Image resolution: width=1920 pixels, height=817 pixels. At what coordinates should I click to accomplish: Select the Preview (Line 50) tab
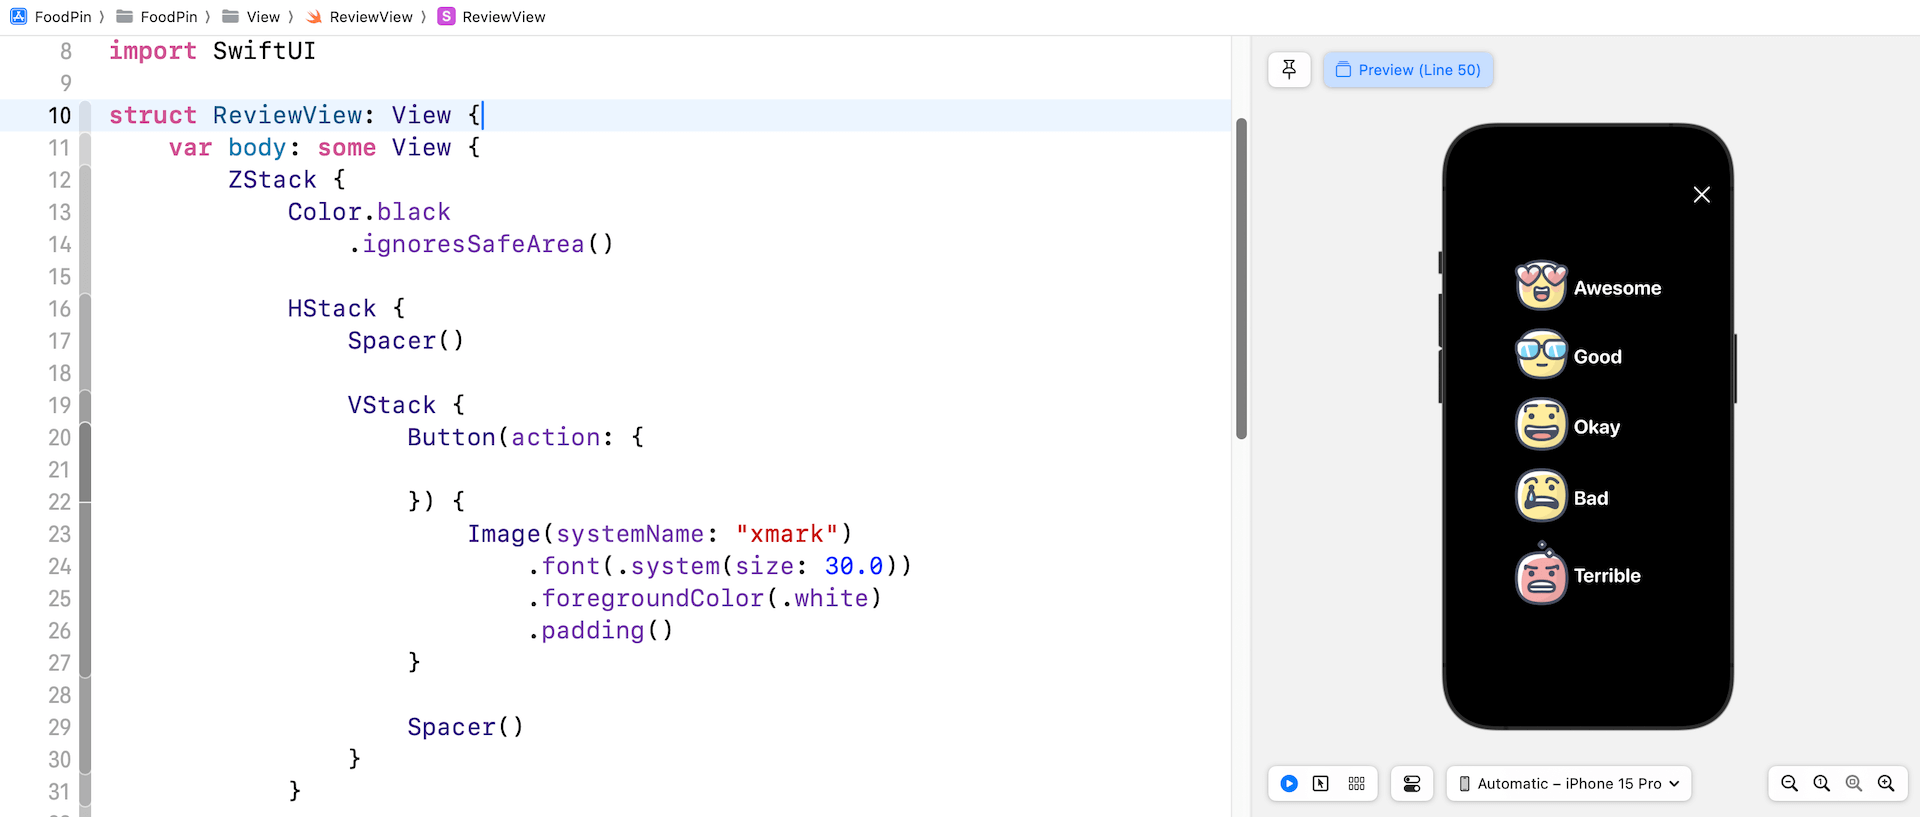1408,70
